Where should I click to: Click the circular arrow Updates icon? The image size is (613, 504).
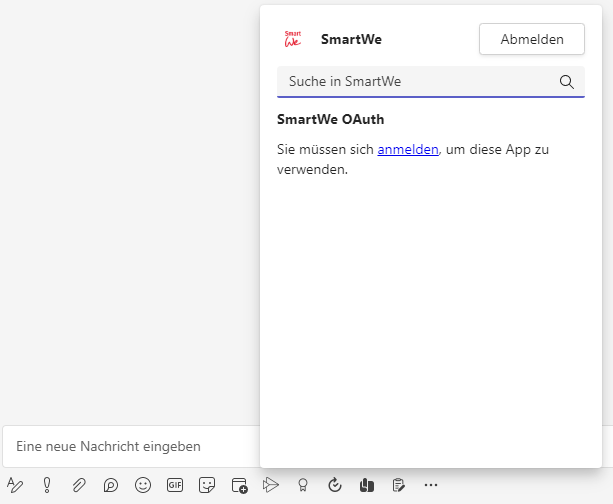point(335,485)
